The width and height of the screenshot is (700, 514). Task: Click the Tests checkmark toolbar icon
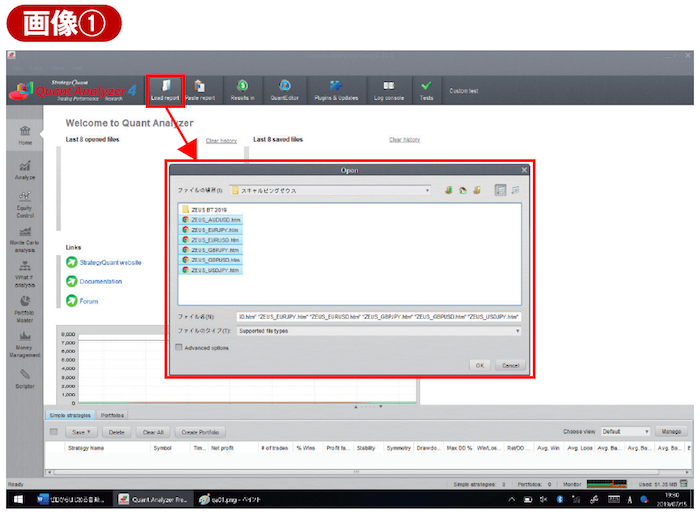coord(426,90)
